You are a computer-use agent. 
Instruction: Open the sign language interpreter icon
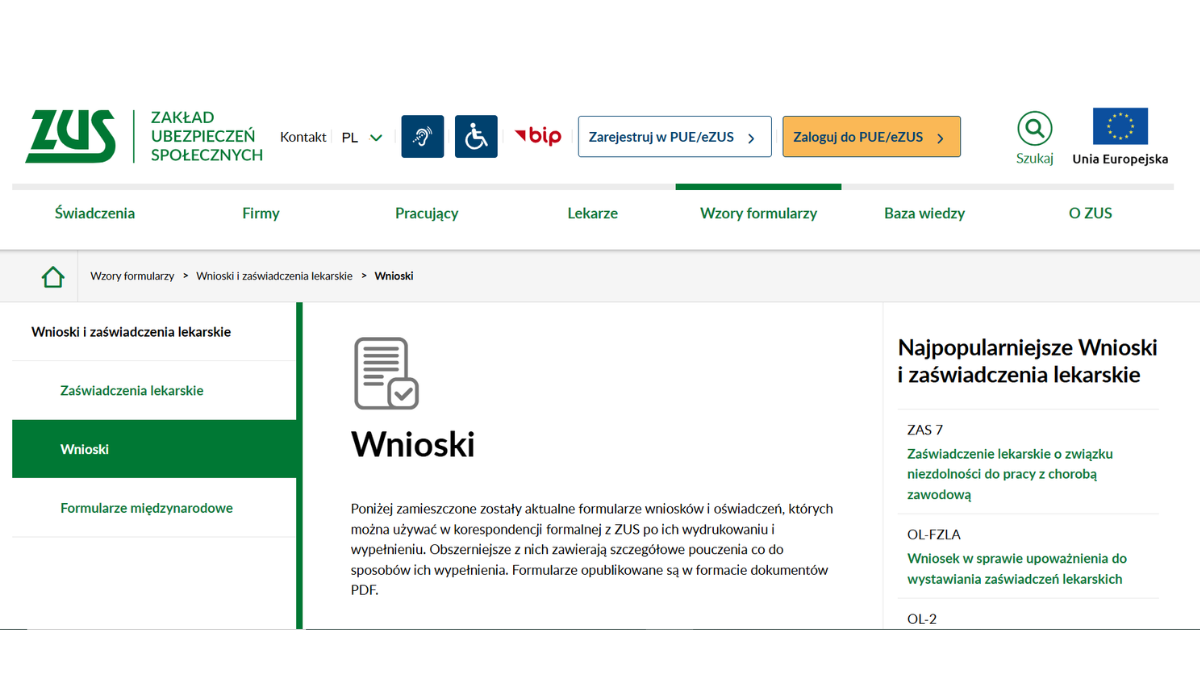[x=423, y=136]
